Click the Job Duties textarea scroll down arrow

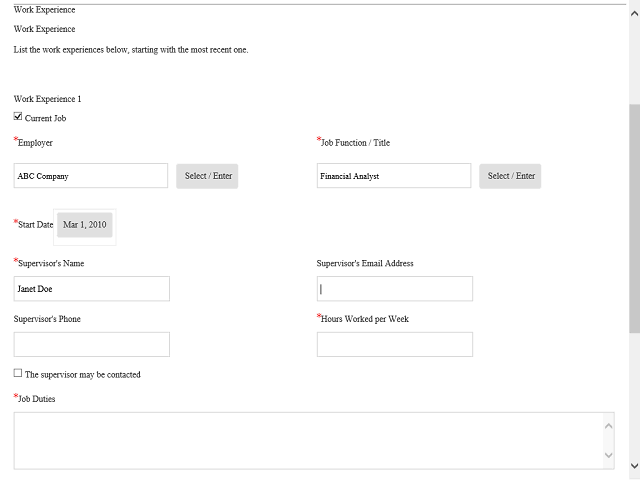609,455
